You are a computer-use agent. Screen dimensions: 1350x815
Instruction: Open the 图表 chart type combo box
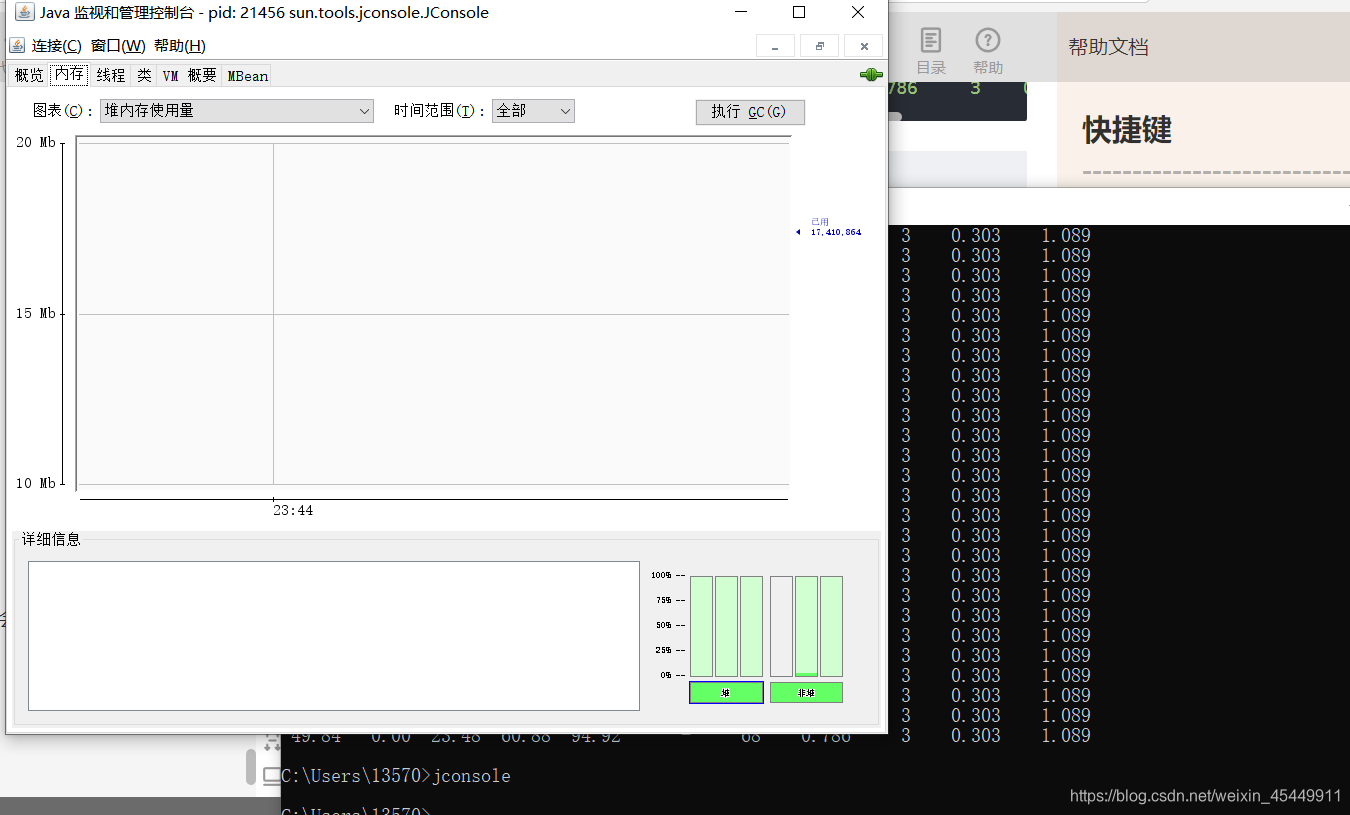tap(237, 111)
